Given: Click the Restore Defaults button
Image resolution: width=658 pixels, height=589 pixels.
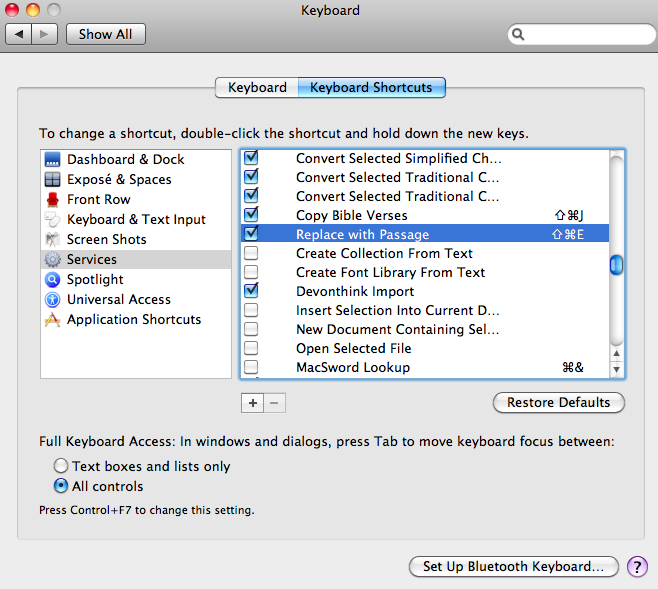Looking at the screenshot, I should pyautogui.click(x=559, y=403).
